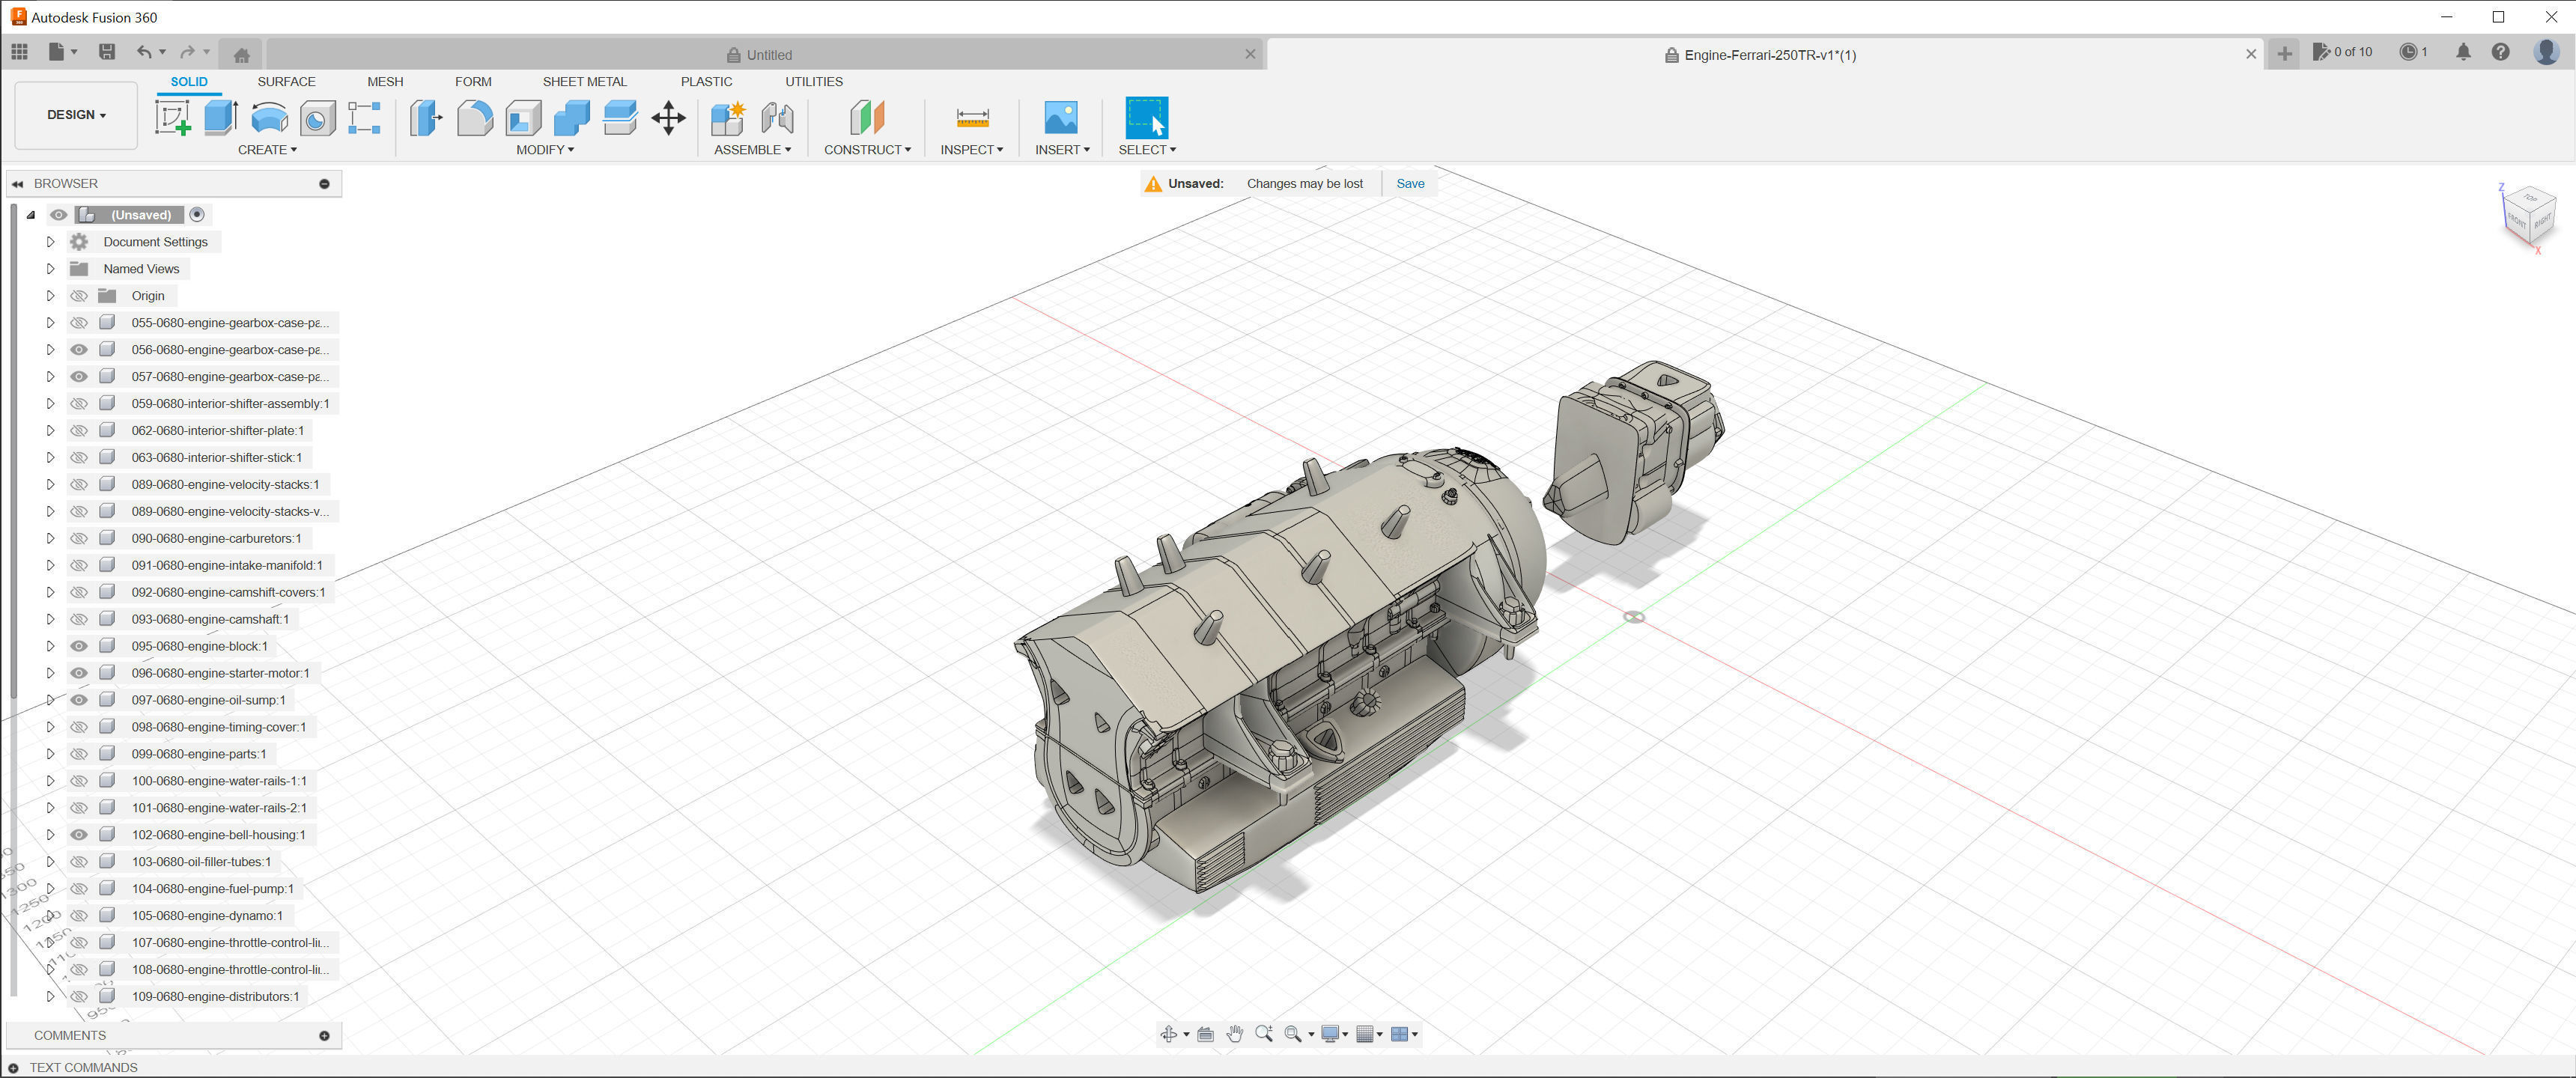Show the 090-0680-engine-carburetors component

click(x=79, y=538)
